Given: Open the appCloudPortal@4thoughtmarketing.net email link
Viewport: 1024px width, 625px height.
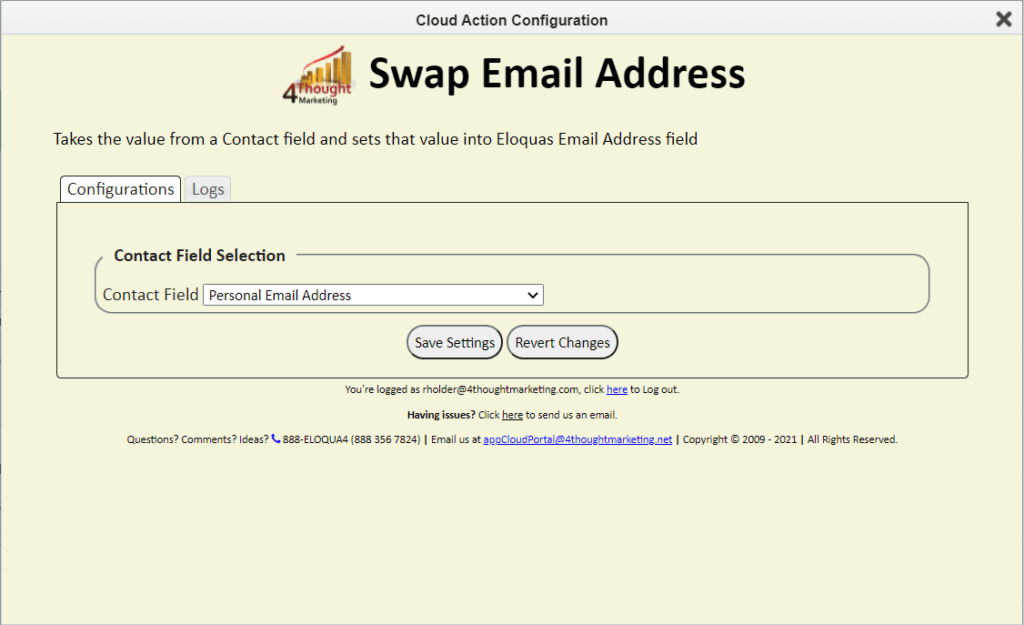Looking at the screenshot, I should (577, 440).
